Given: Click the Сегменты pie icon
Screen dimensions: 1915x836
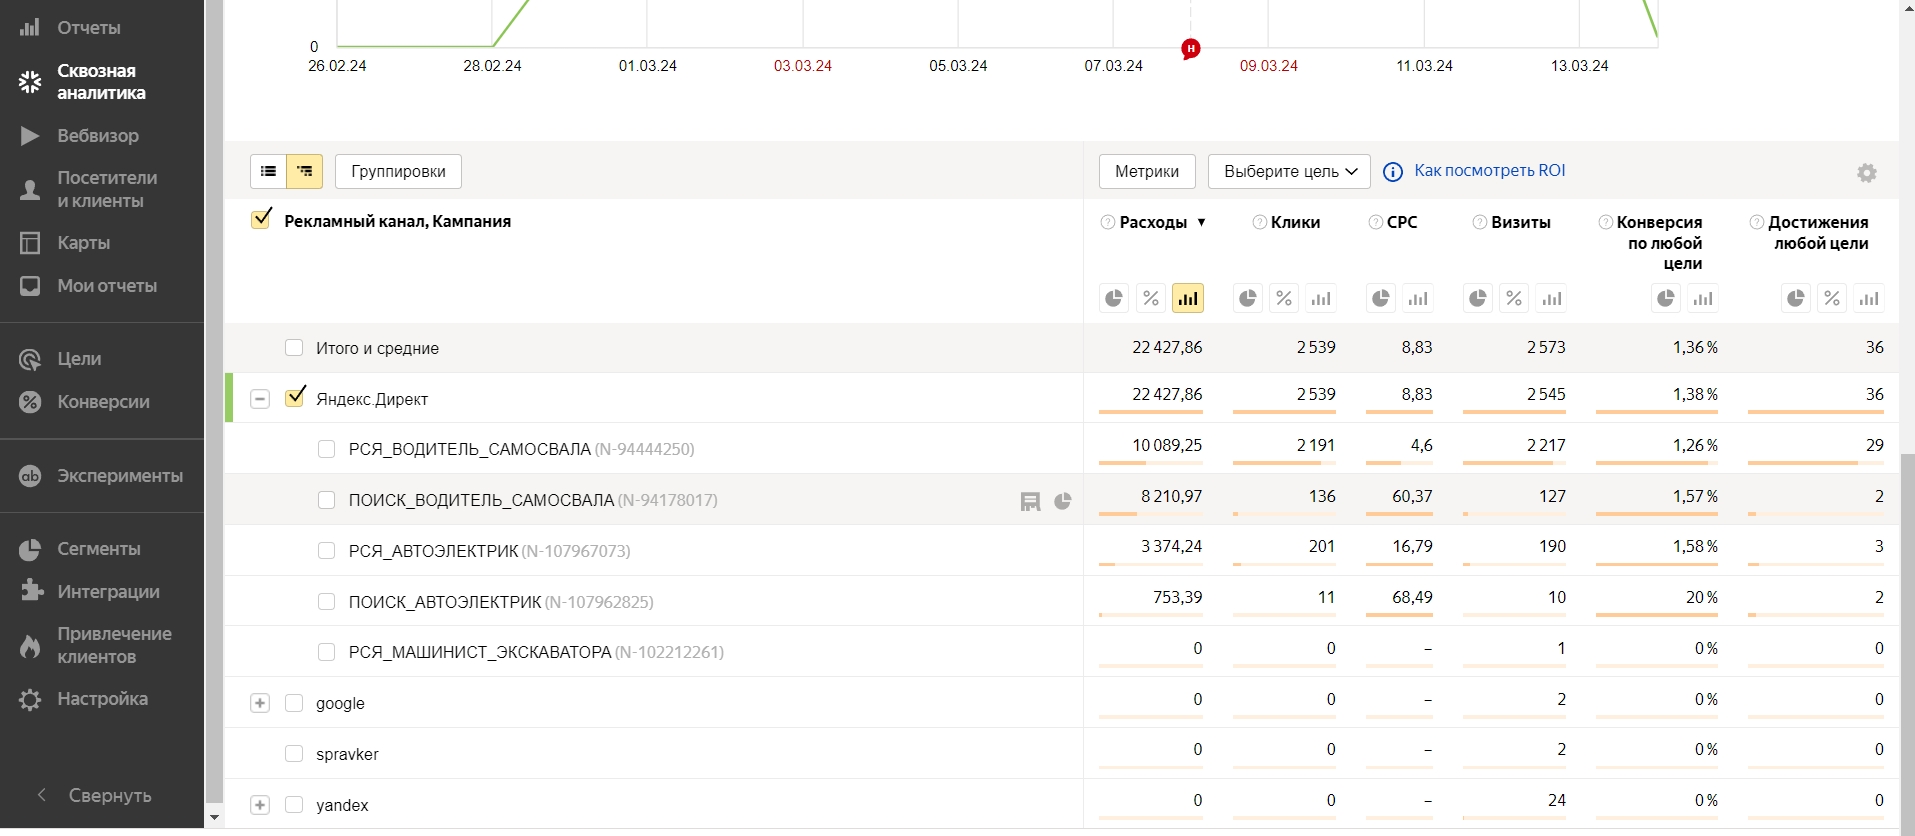Looking at the screenshot, I should tap(30, 549).
